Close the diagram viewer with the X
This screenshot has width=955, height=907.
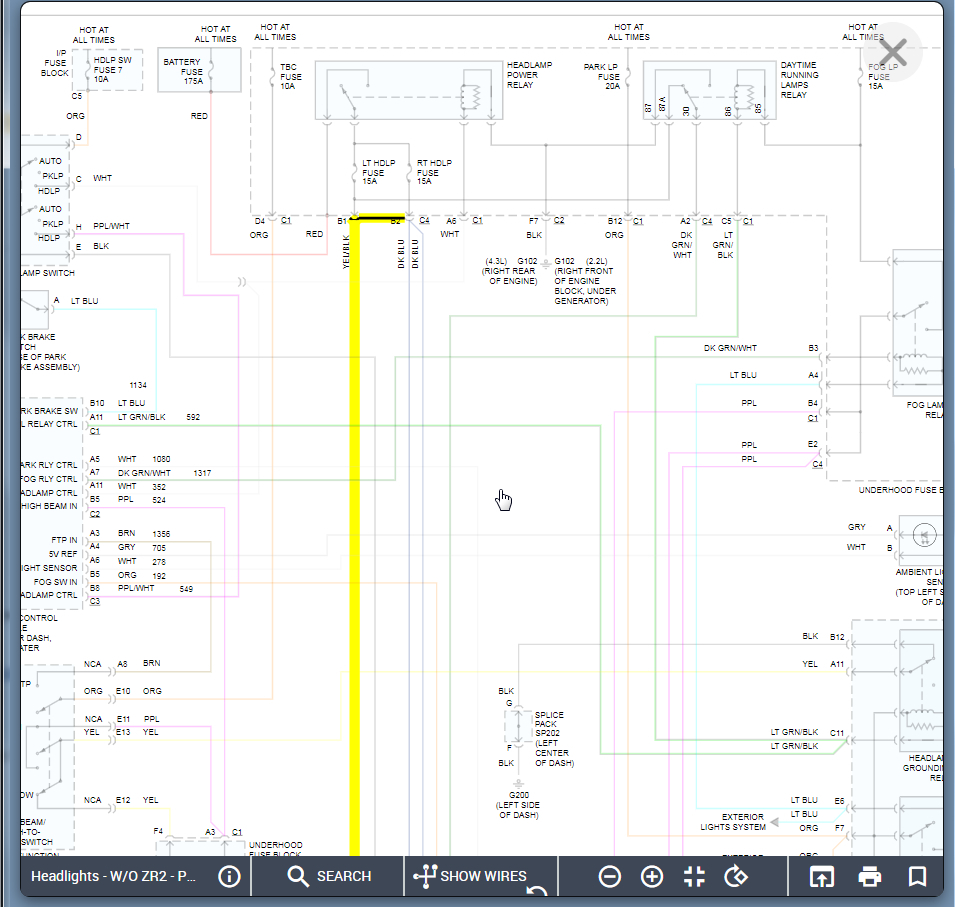tap(892, 52)
